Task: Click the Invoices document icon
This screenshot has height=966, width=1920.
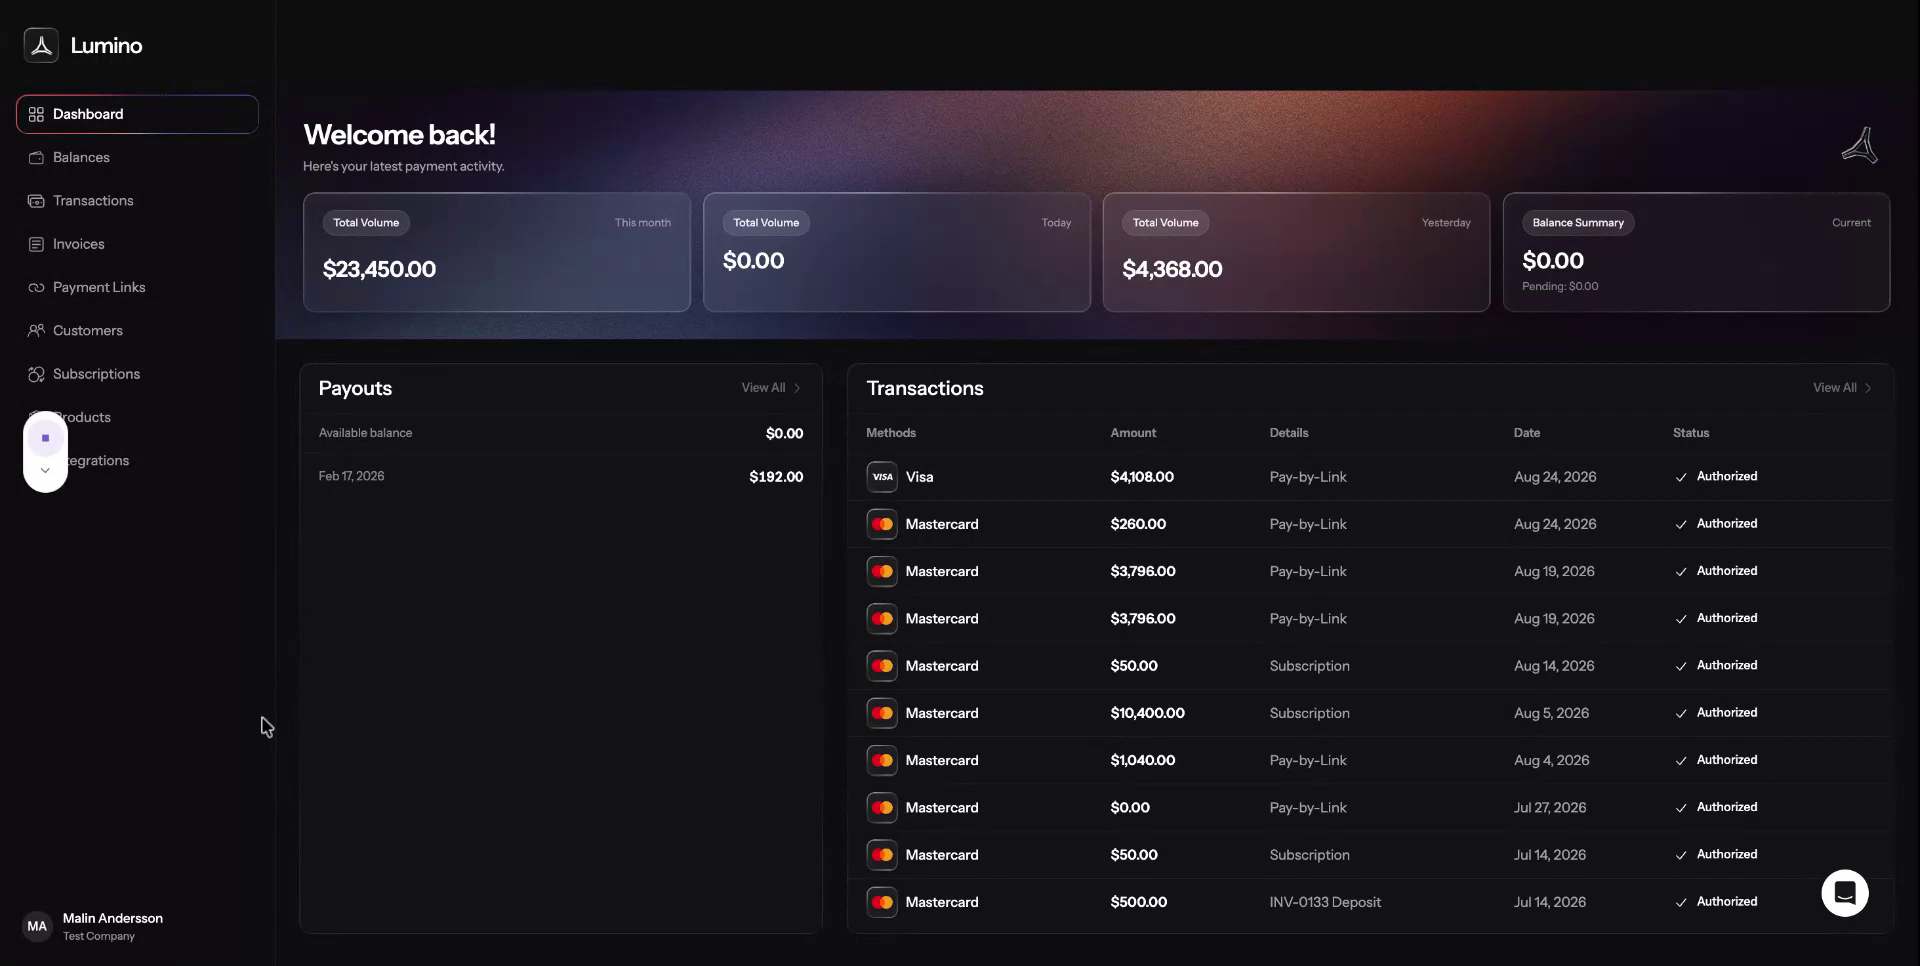Action: (x=36, y=244)
